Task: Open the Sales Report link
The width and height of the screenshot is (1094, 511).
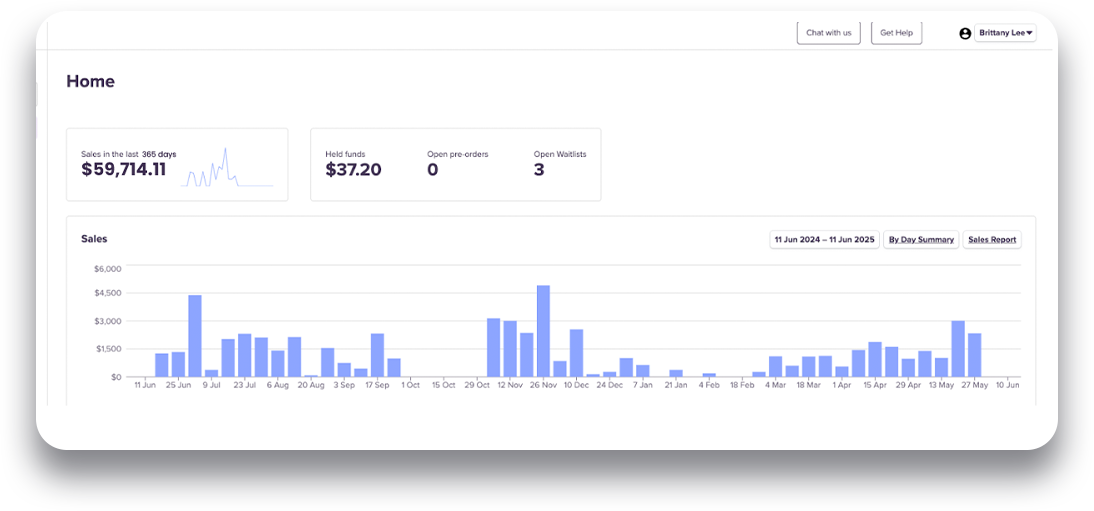Action: coord(992,239)
